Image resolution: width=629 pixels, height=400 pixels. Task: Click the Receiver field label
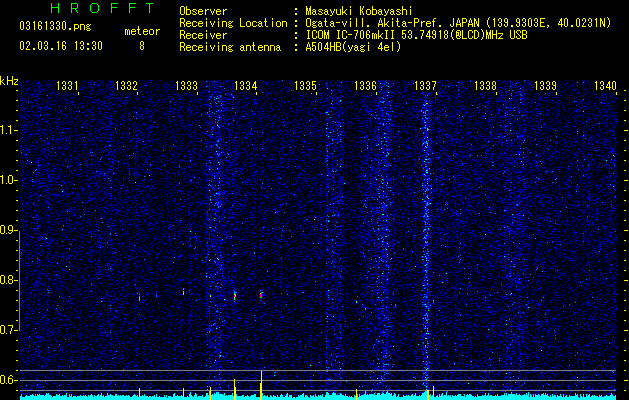tap(203, 35)
